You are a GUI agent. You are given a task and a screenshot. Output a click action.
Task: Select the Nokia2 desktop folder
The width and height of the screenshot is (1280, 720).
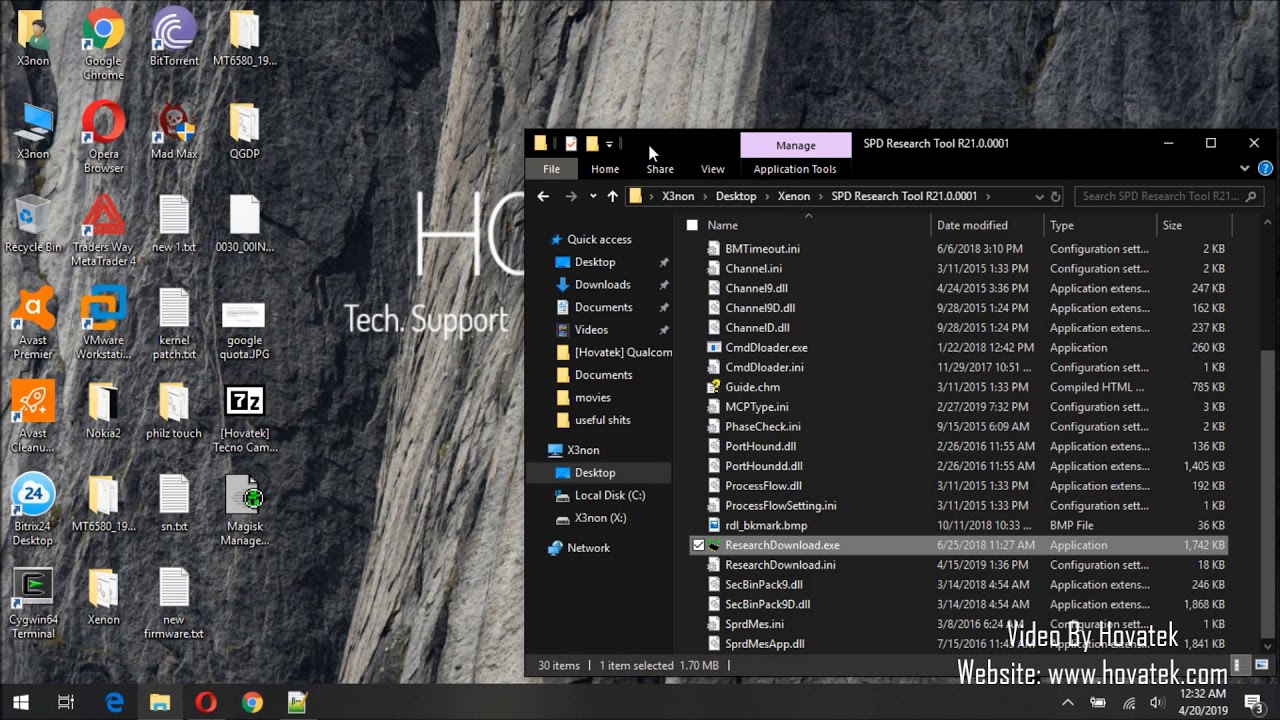click(x=103, y=410)
